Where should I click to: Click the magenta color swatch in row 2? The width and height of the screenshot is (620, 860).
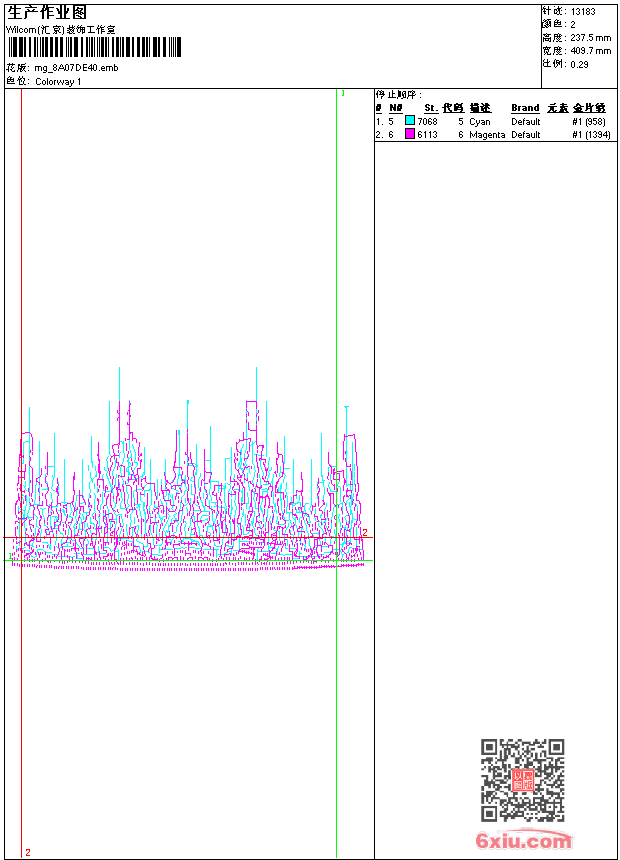coord(409,133)
